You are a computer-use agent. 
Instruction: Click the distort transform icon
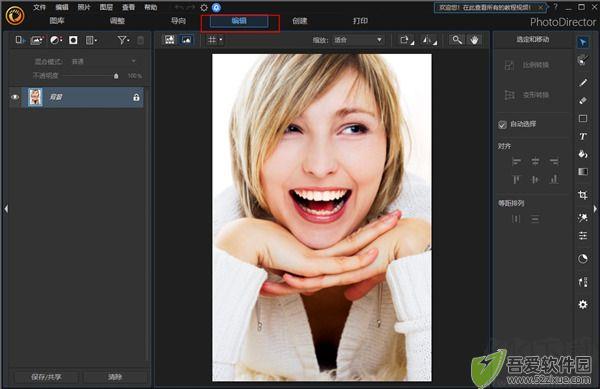point(509,95)
